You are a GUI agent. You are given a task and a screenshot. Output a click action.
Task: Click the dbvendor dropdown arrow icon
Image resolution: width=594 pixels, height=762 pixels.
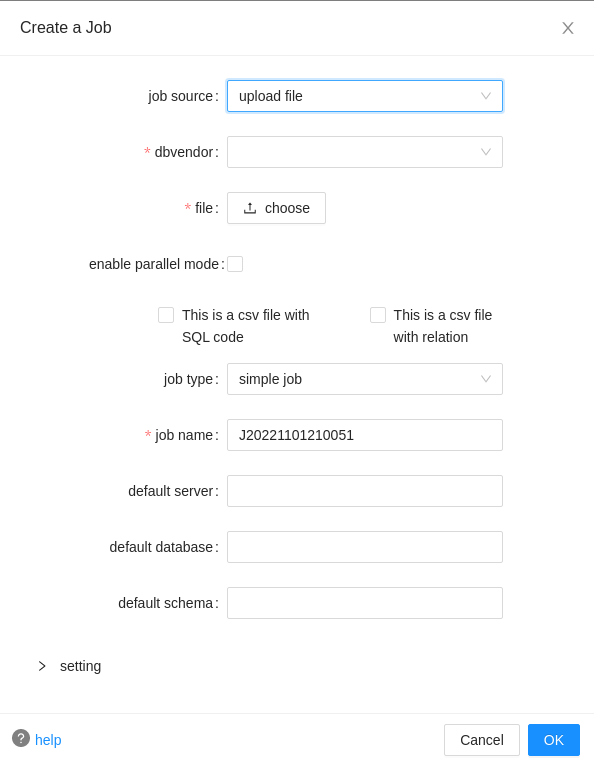[x=486, y=152]
